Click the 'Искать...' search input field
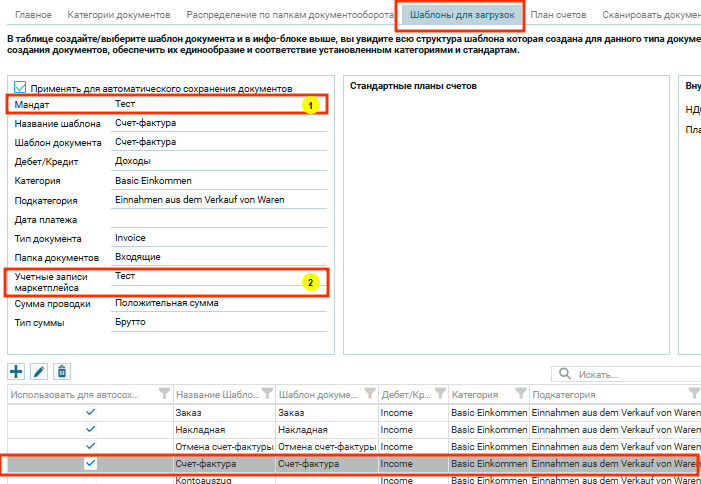The height and width of the screenshot is (484, 701). click(x=630, y=374)
